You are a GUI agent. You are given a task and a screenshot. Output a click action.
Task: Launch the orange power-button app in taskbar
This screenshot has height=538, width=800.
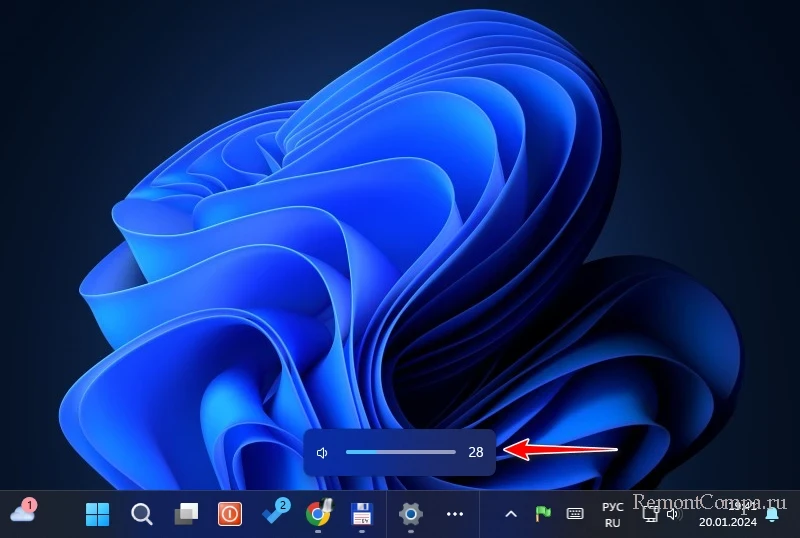pyautogui.click(x=230, y=514)
